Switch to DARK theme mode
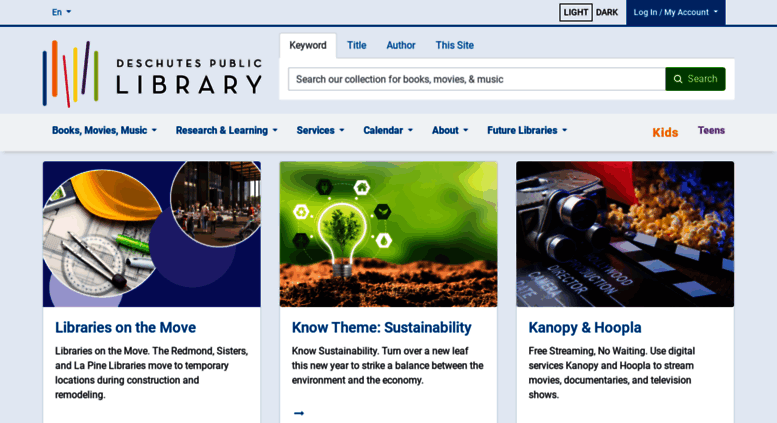Image resolution: width=777 pixels, height=423 pixels. (x=607, y=12)
